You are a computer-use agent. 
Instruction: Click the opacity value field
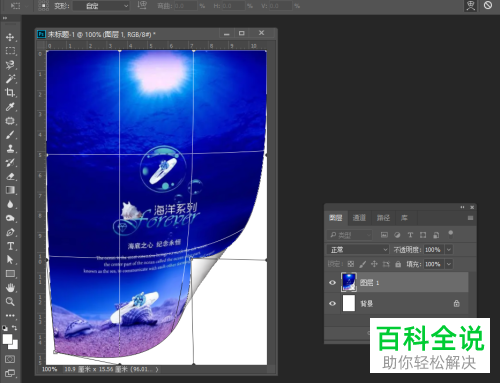click(433, 249)
